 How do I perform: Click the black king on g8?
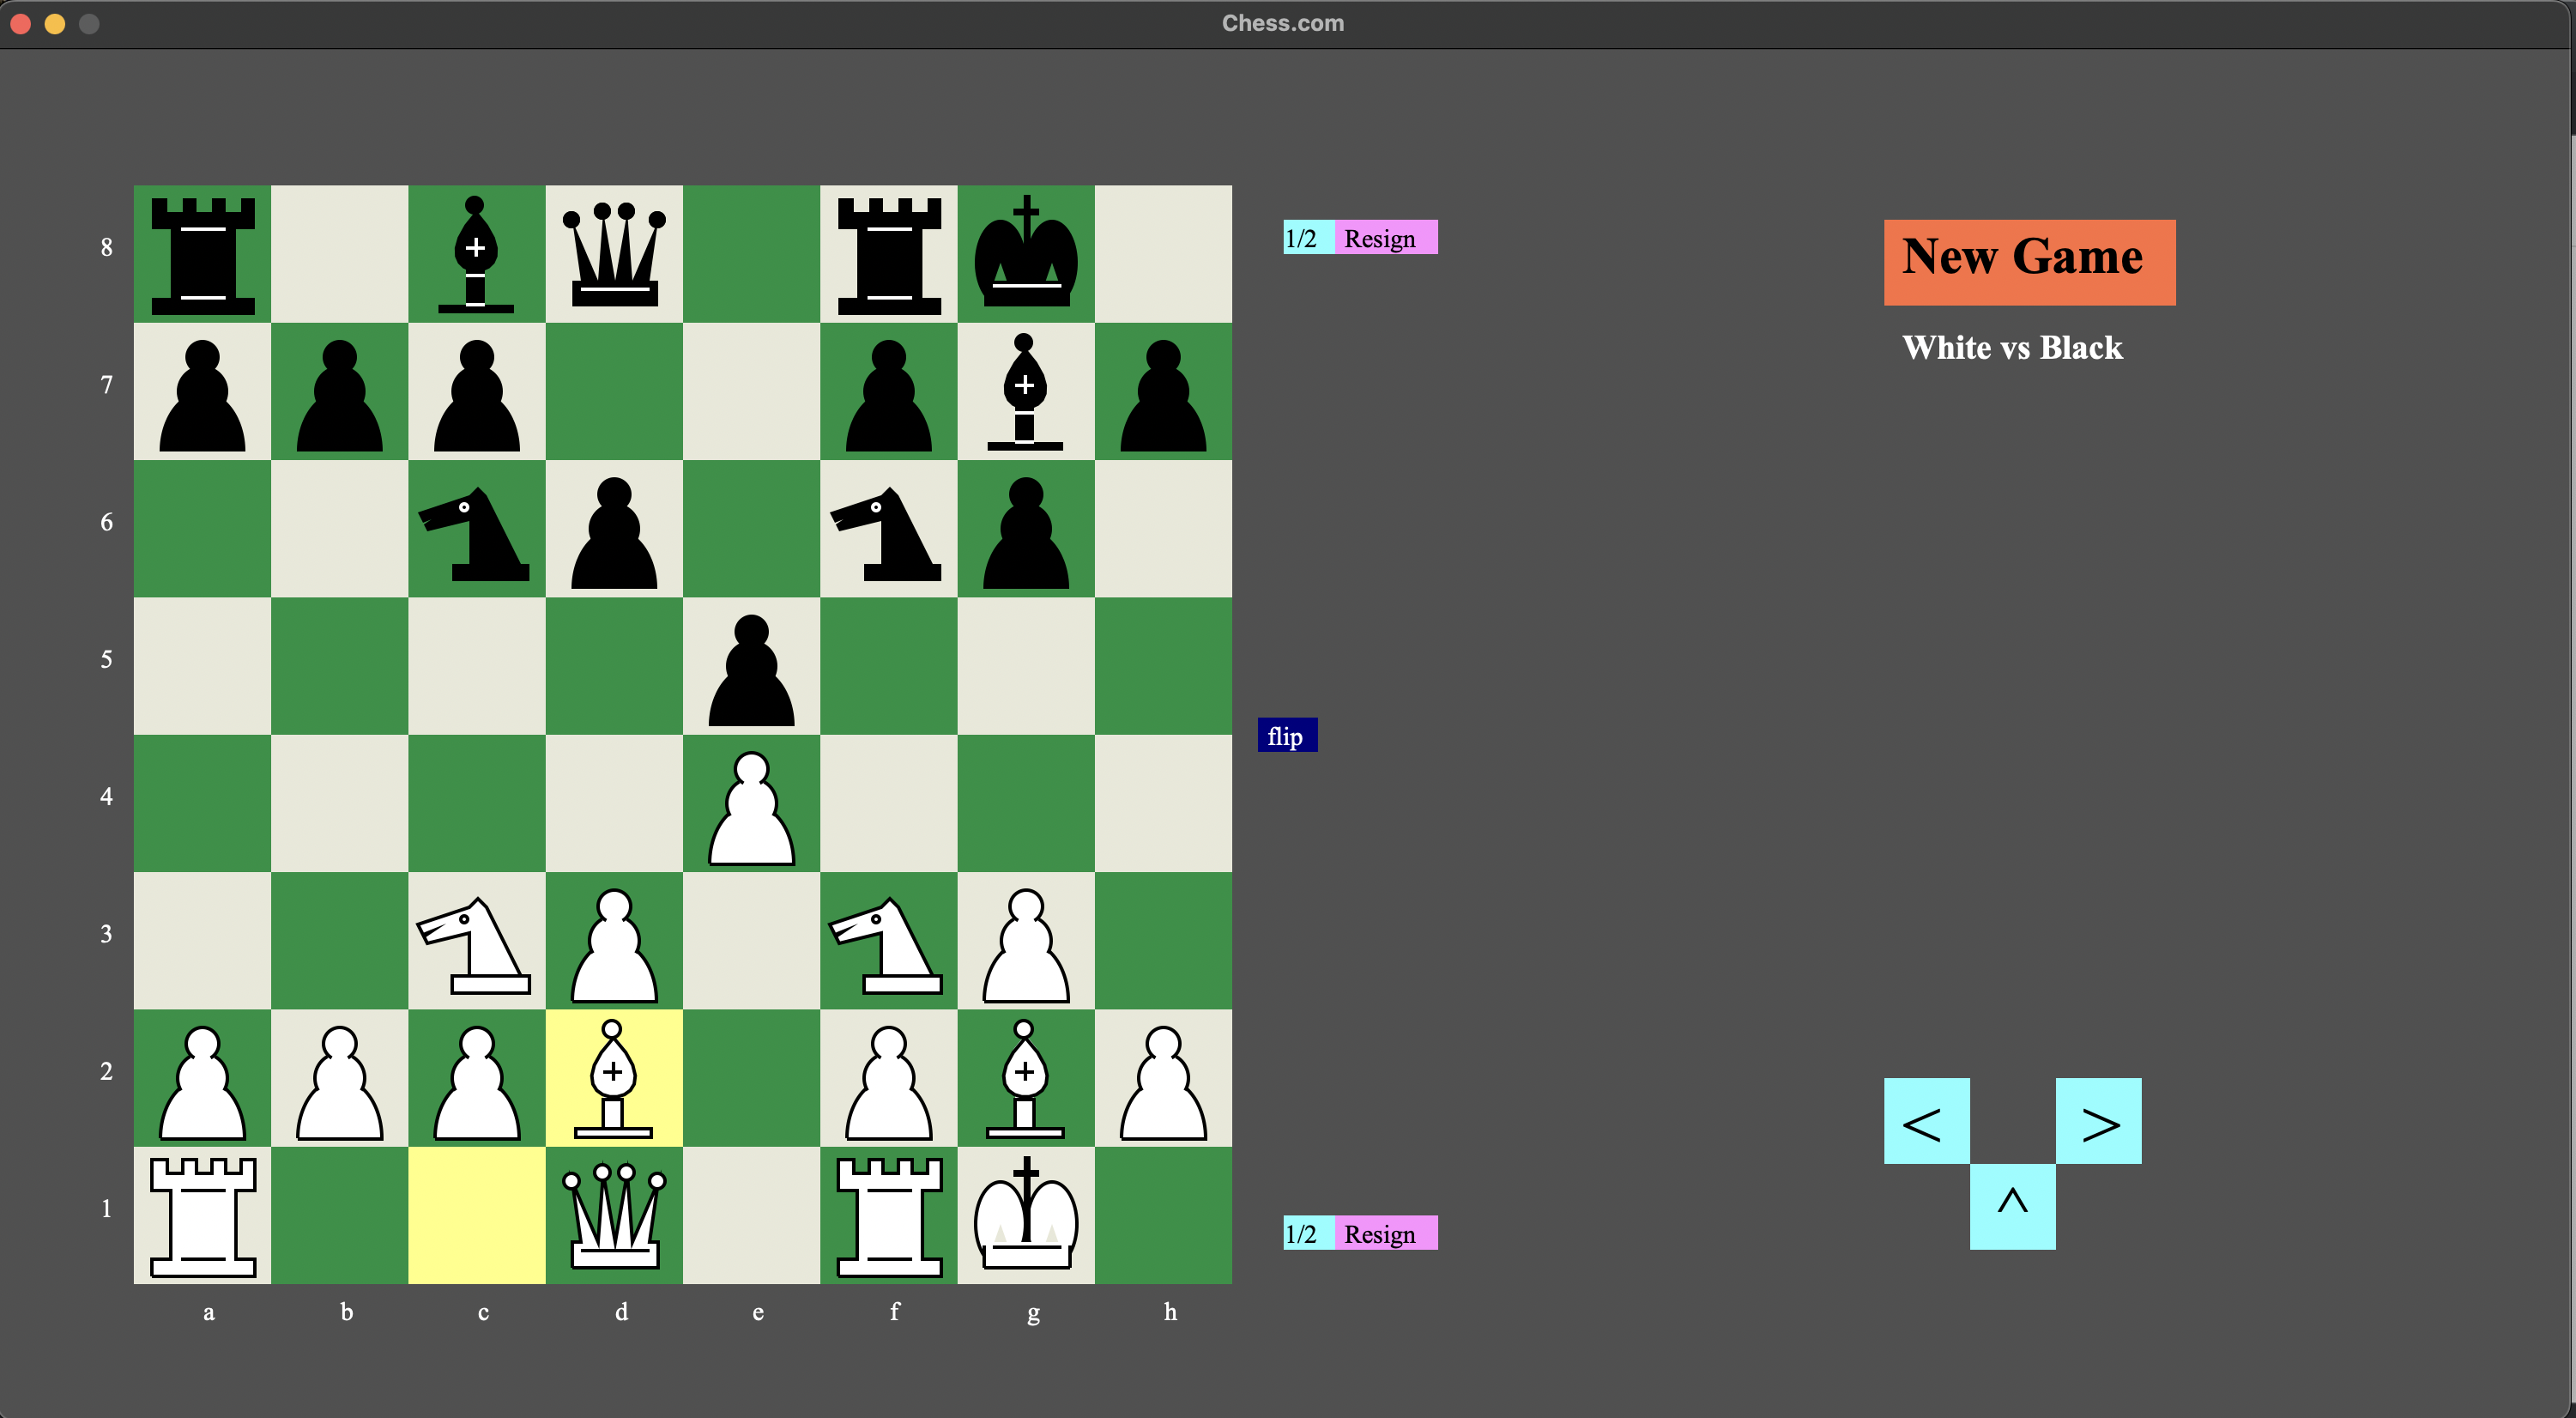(1026, 254)
